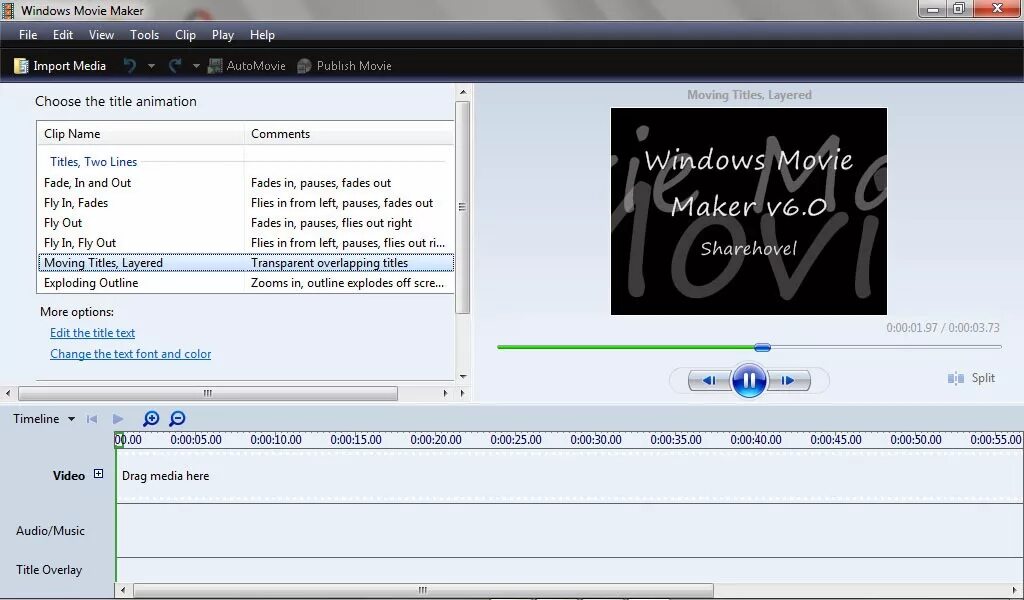Click the Play Timeline icon
Screen dimensions: 1024x600
coord(118,418)
